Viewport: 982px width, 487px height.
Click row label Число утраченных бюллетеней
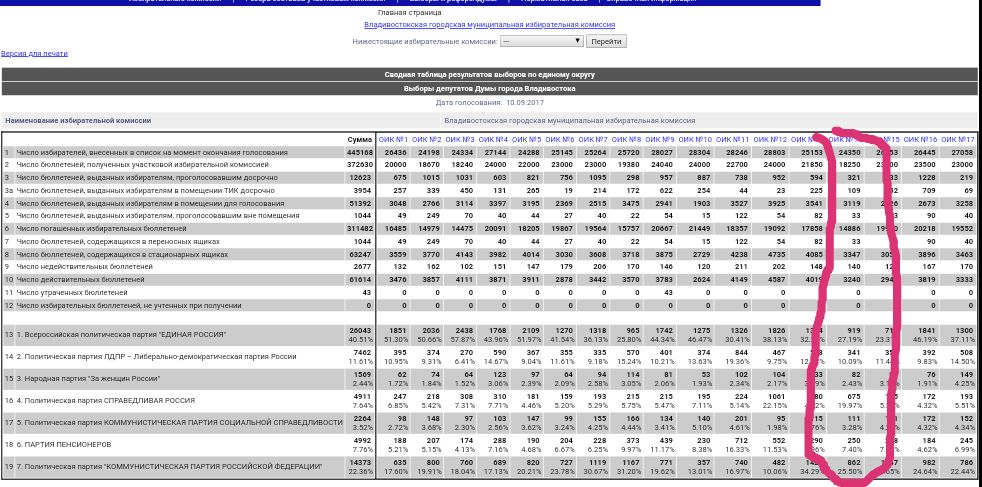[72, 293]
